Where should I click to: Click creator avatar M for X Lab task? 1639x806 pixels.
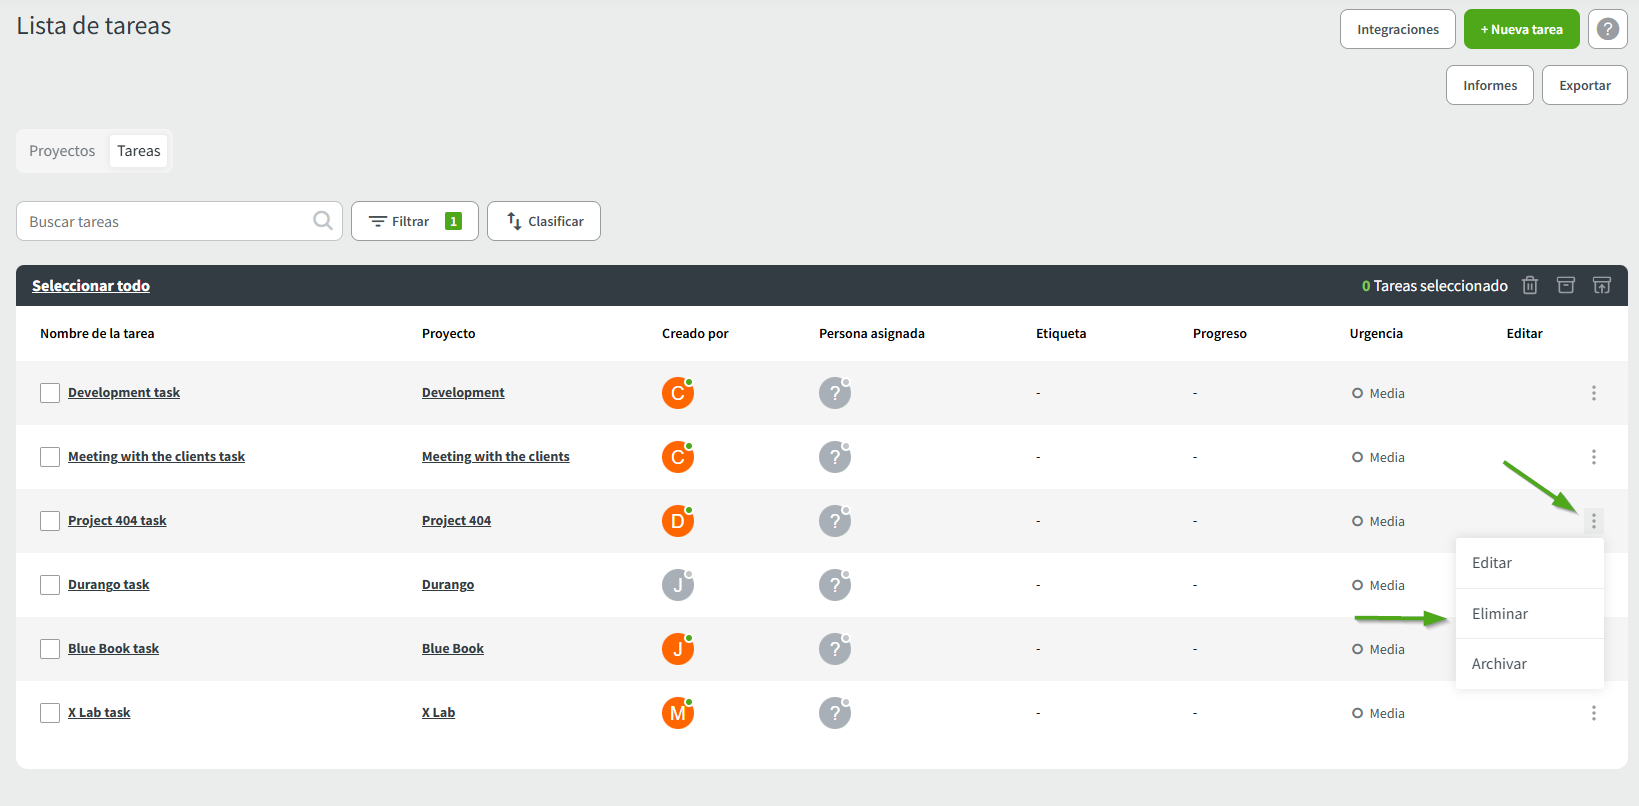(677, 713)
